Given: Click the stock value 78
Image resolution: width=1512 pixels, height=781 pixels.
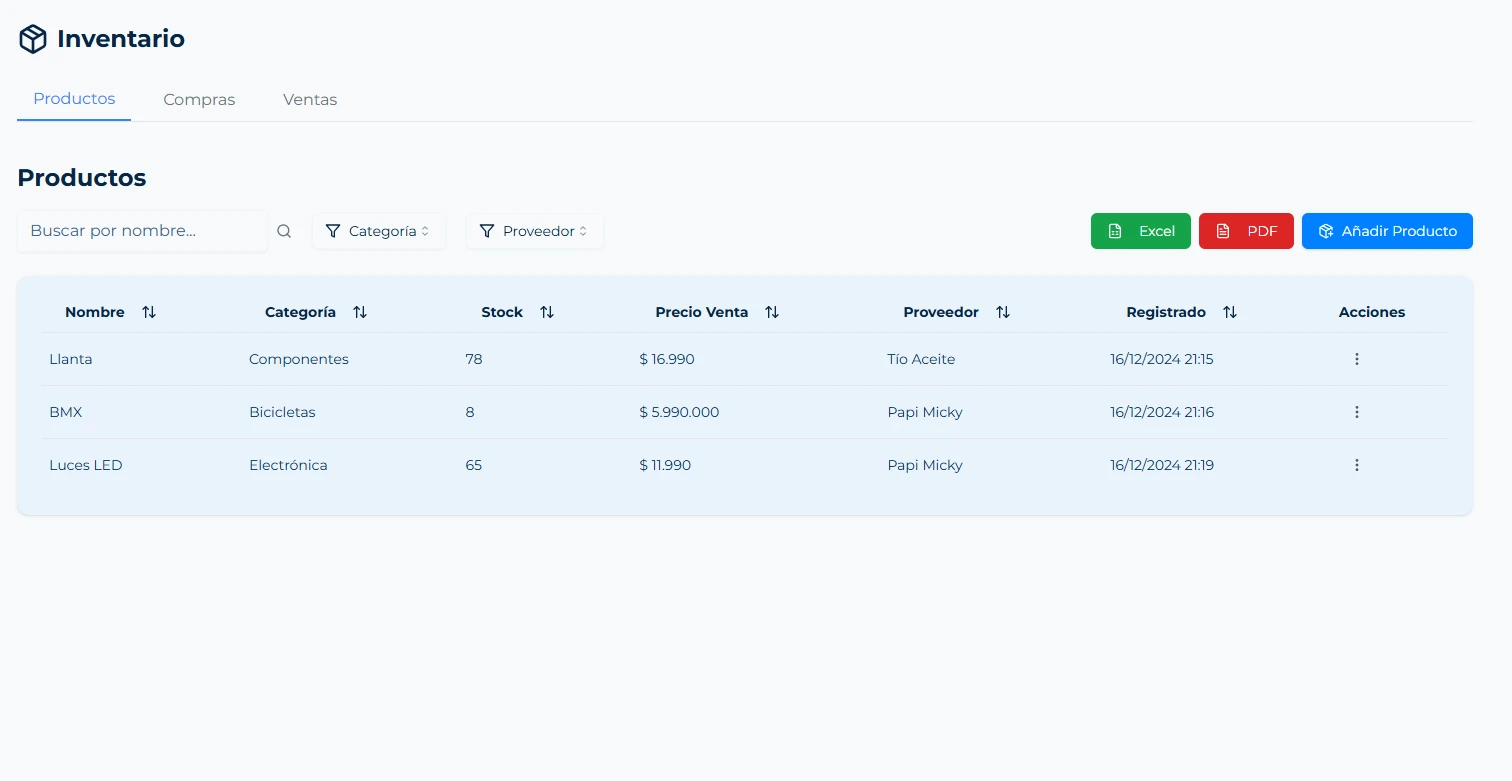Looking at the screenshot, I should [x=474, y=359].
